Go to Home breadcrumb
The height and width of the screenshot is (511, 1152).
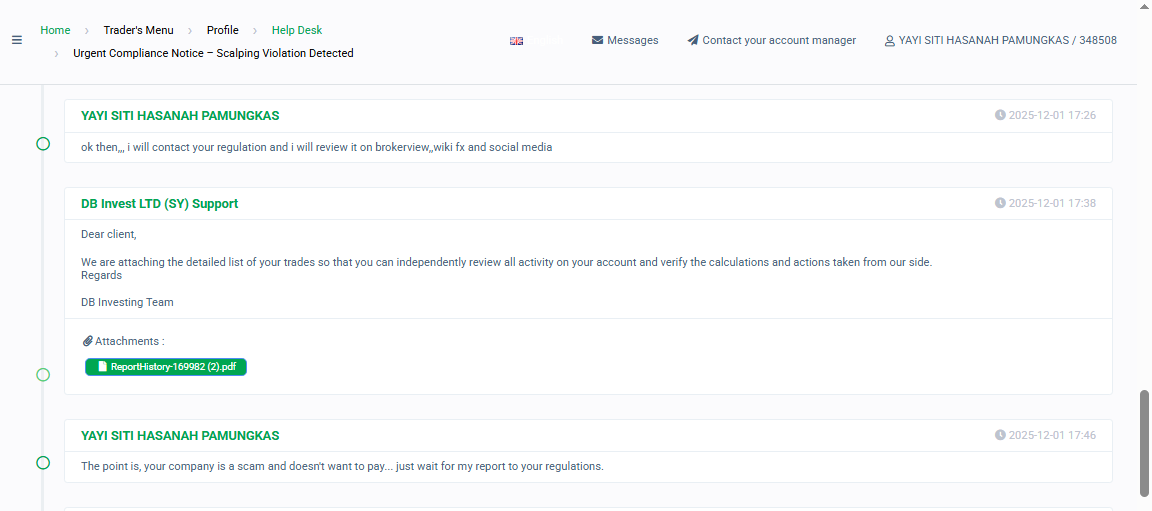pos(55,30)
